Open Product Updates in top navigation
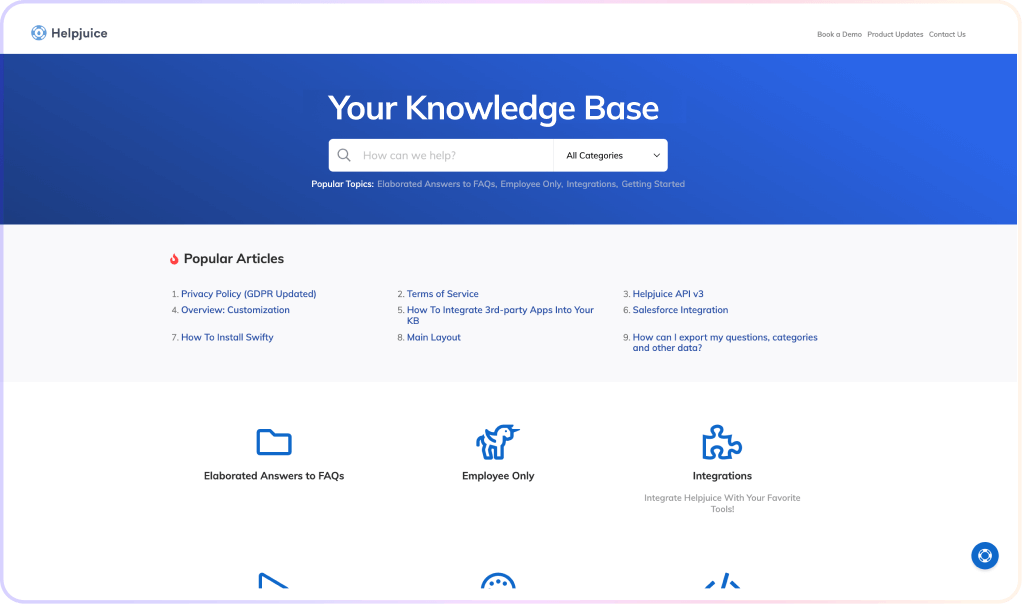This screenshot has height=604, width=1022. (895, 35)
